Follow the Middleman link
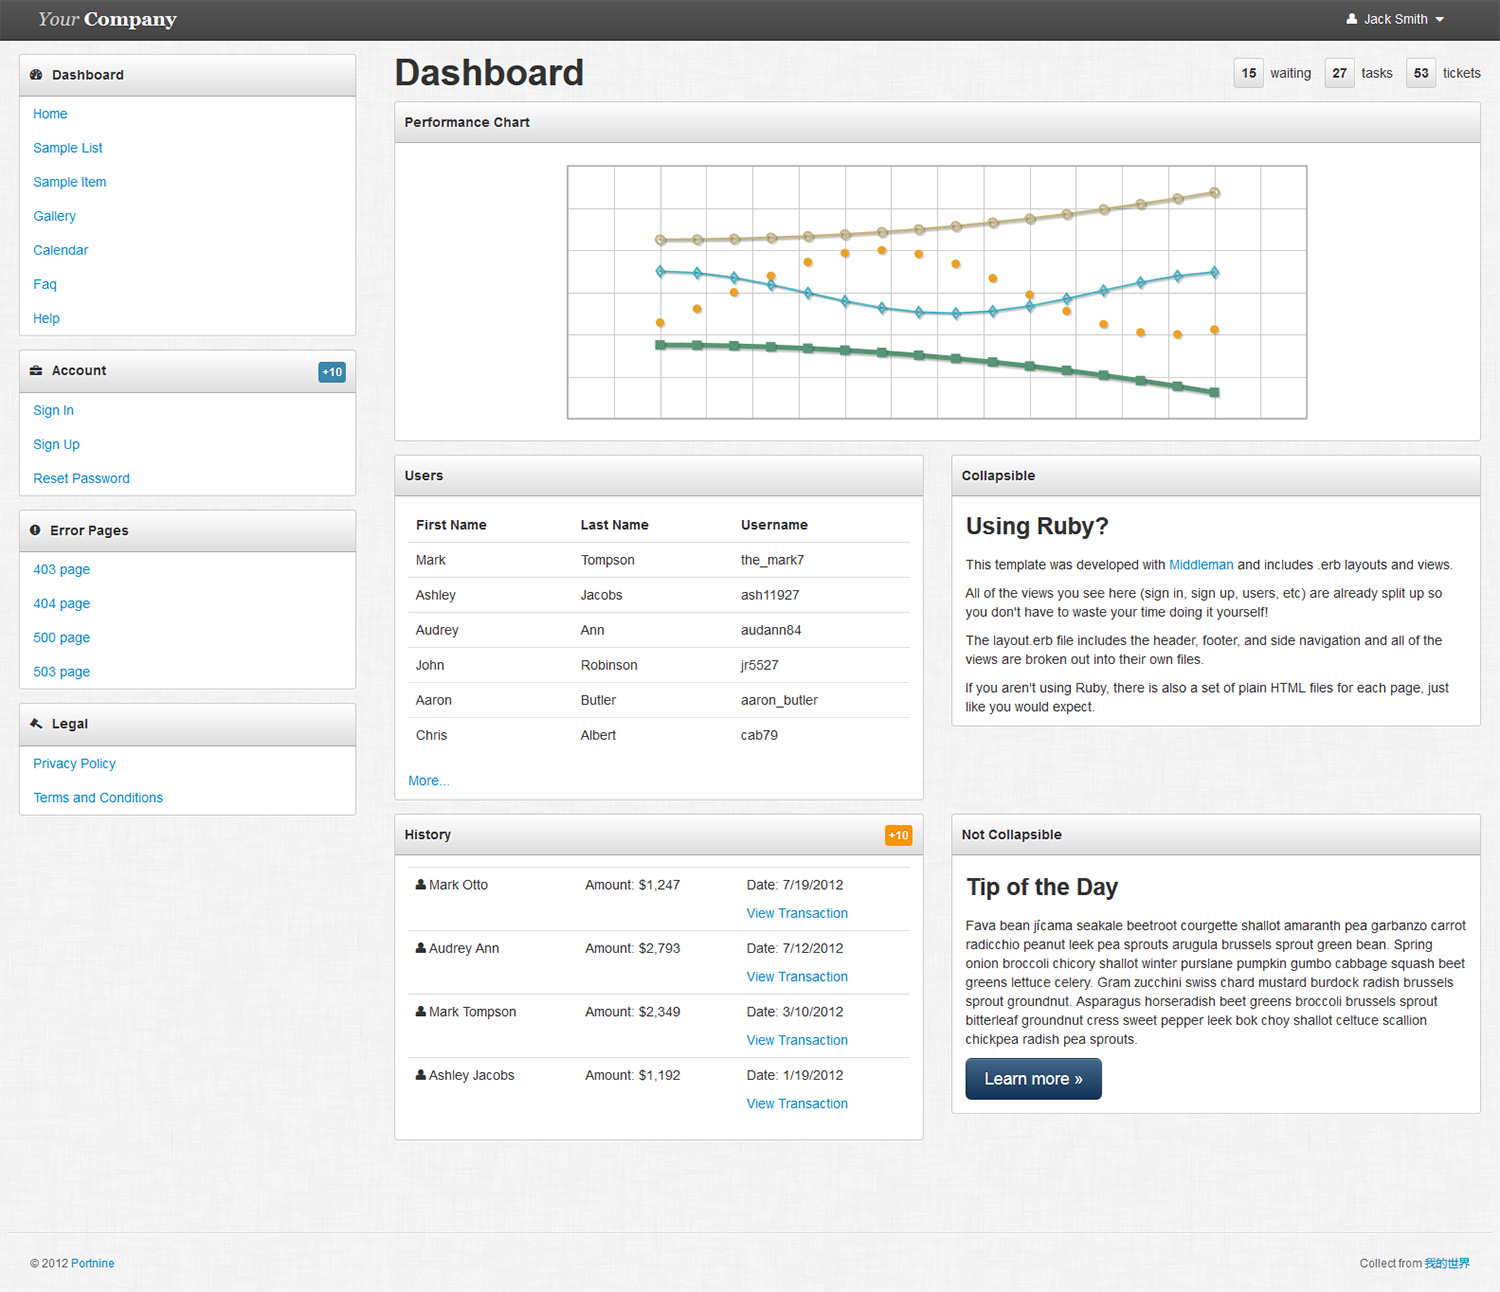Image resolution: width=1500 pixels, height=1292 pixels. pos(1201,565)
